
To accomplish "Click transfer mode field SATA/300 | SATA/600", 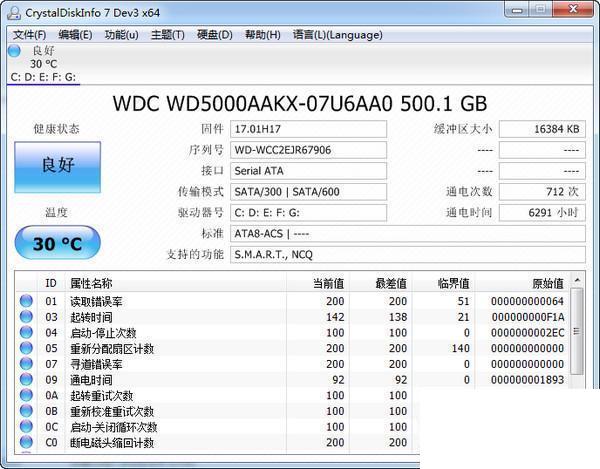I will point(308,192).
